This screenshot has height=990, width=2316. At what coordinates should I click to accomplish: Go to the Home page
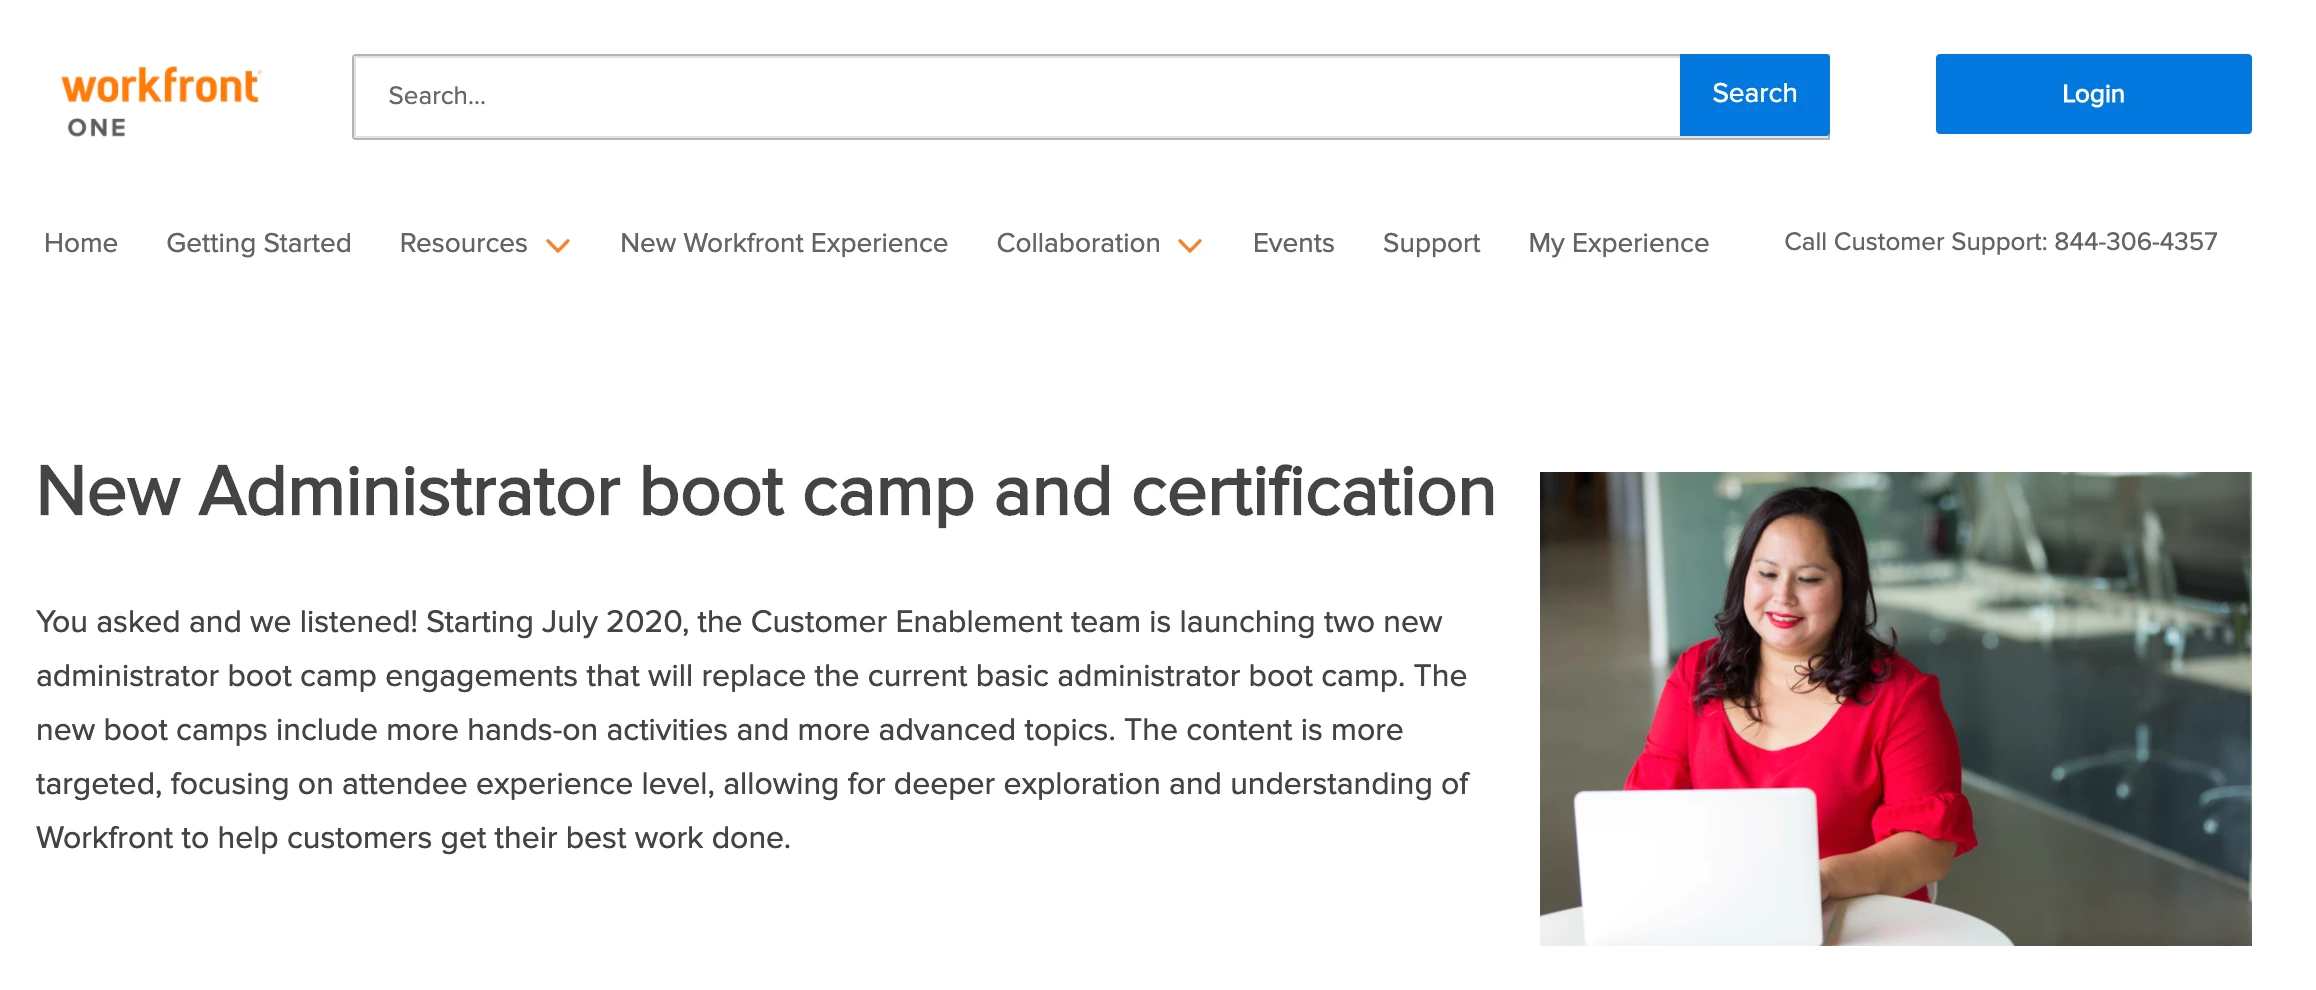(x=81, y=243)
